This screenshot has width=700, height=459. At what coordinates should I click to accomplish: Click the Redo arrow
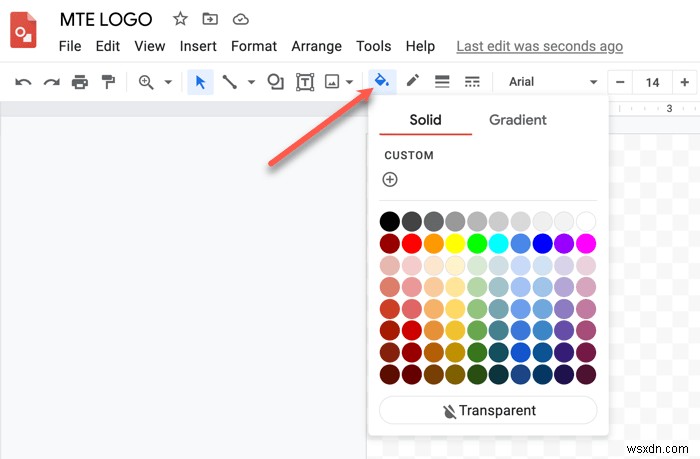coord(51,82)
